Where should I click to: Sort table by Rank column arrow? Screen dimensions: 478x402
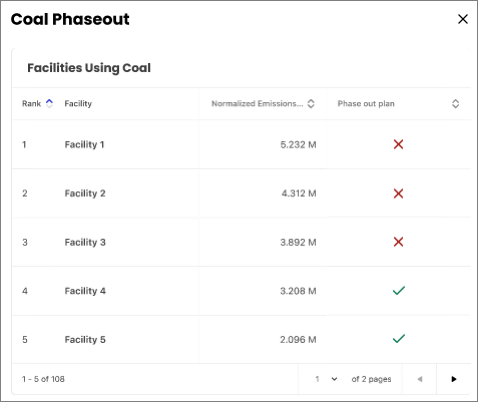click(x=49, y=104)
